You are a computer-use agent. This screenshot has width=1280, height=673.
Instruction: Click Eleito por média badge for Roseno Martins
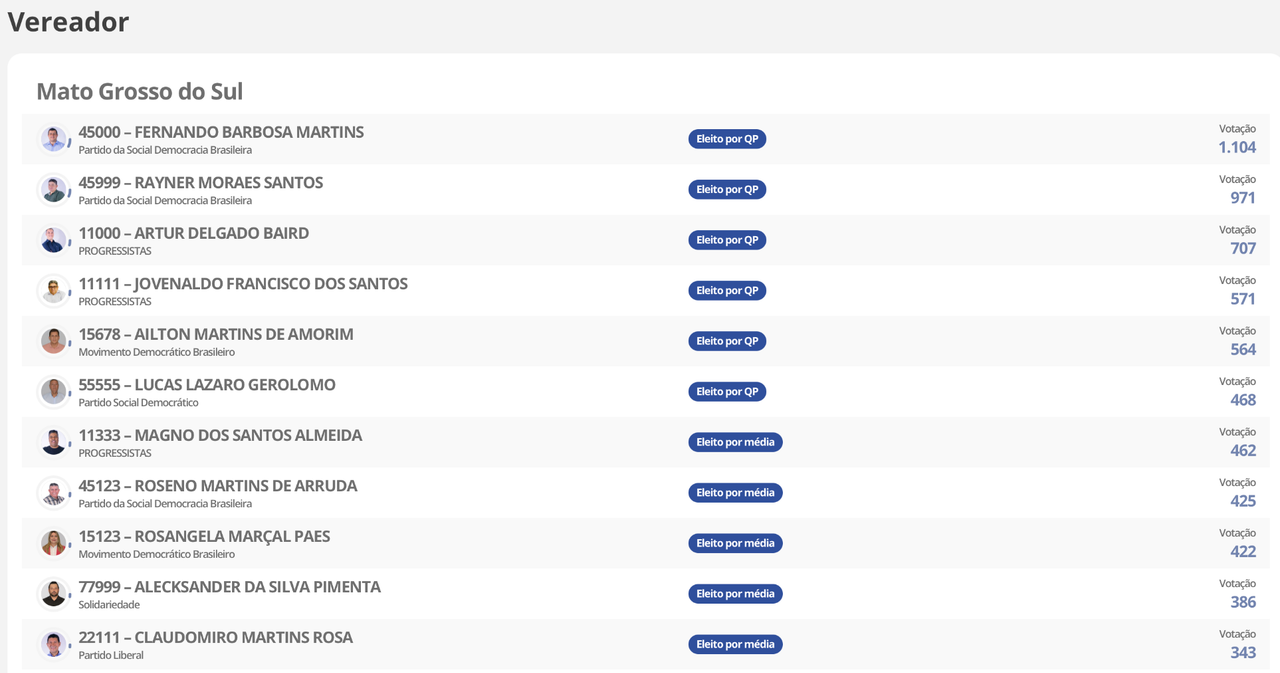(x=735, y=492)
